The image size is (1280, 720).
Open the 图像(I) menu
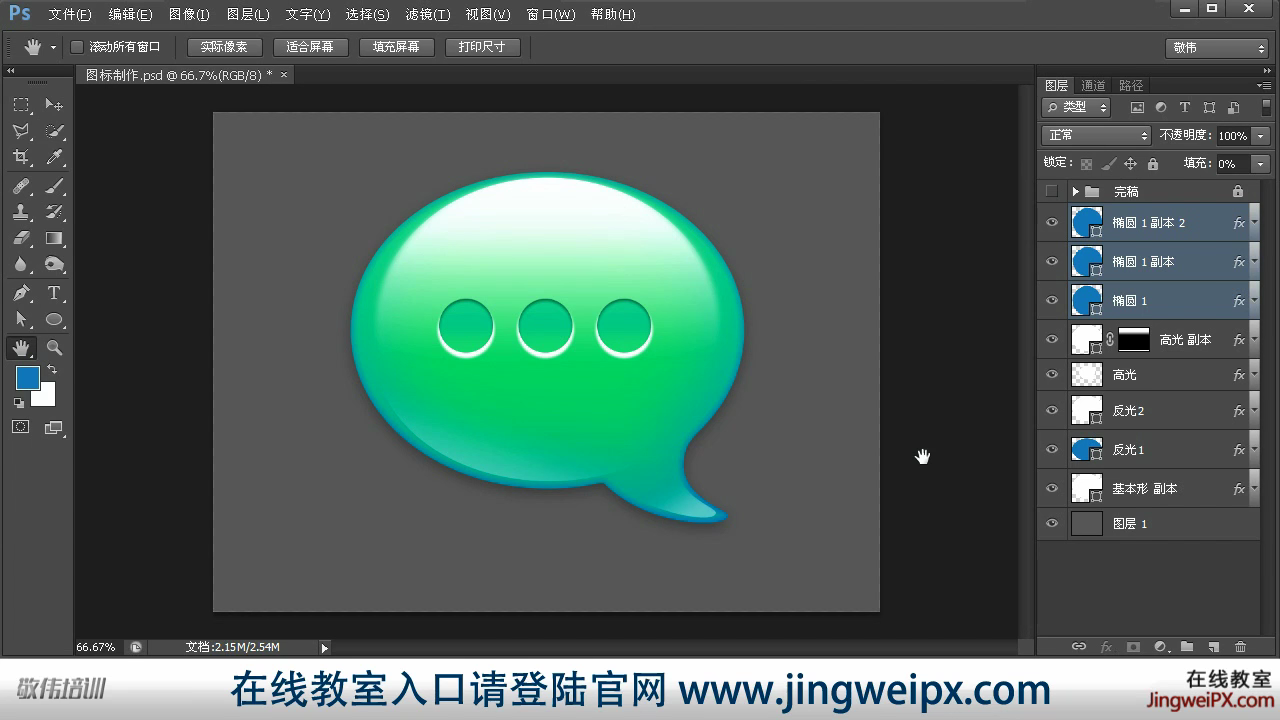tap(189, 15)
